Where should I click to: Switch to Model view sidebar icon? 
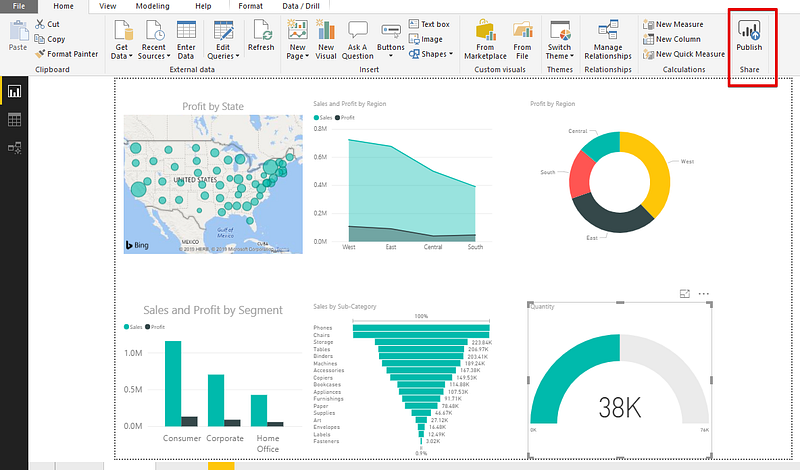point(14,148)
